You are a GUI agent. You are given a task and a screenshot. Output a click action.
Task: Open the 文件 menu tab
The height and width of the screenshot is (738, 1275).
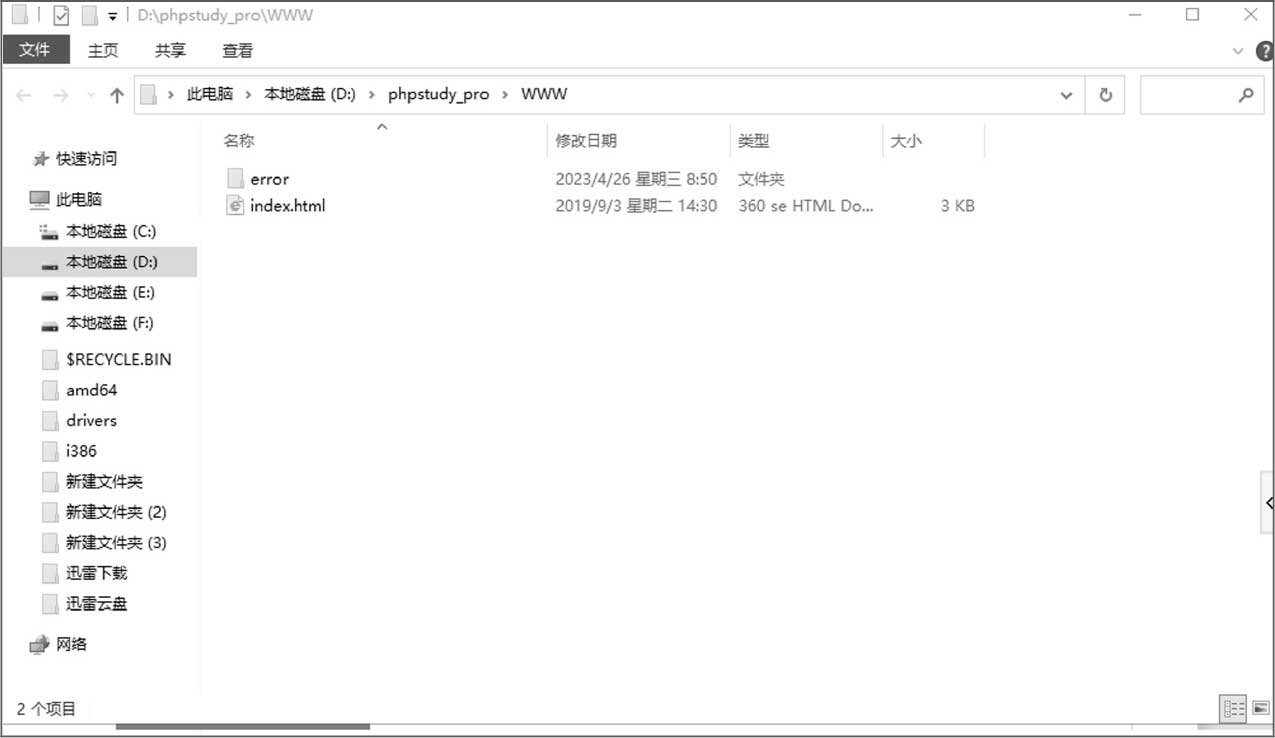pos(35,50)
